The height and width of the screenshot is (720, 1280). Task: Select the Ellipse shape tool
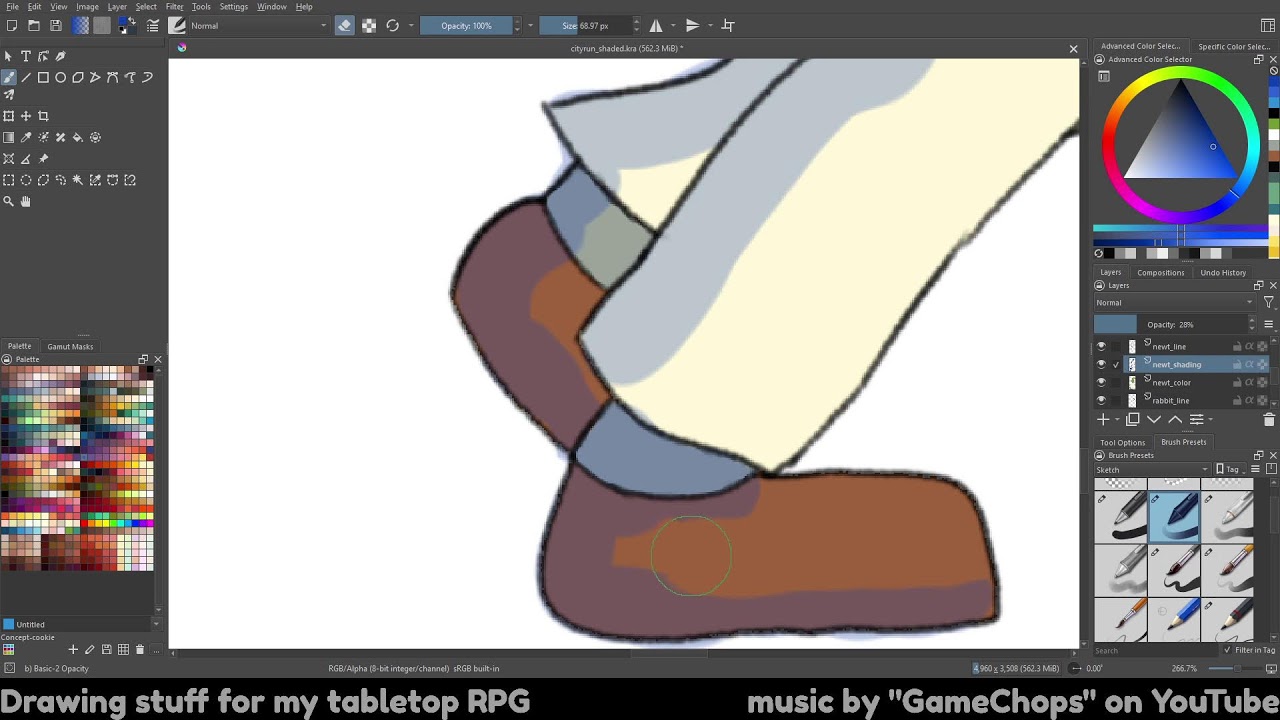(x=60, y=77)
